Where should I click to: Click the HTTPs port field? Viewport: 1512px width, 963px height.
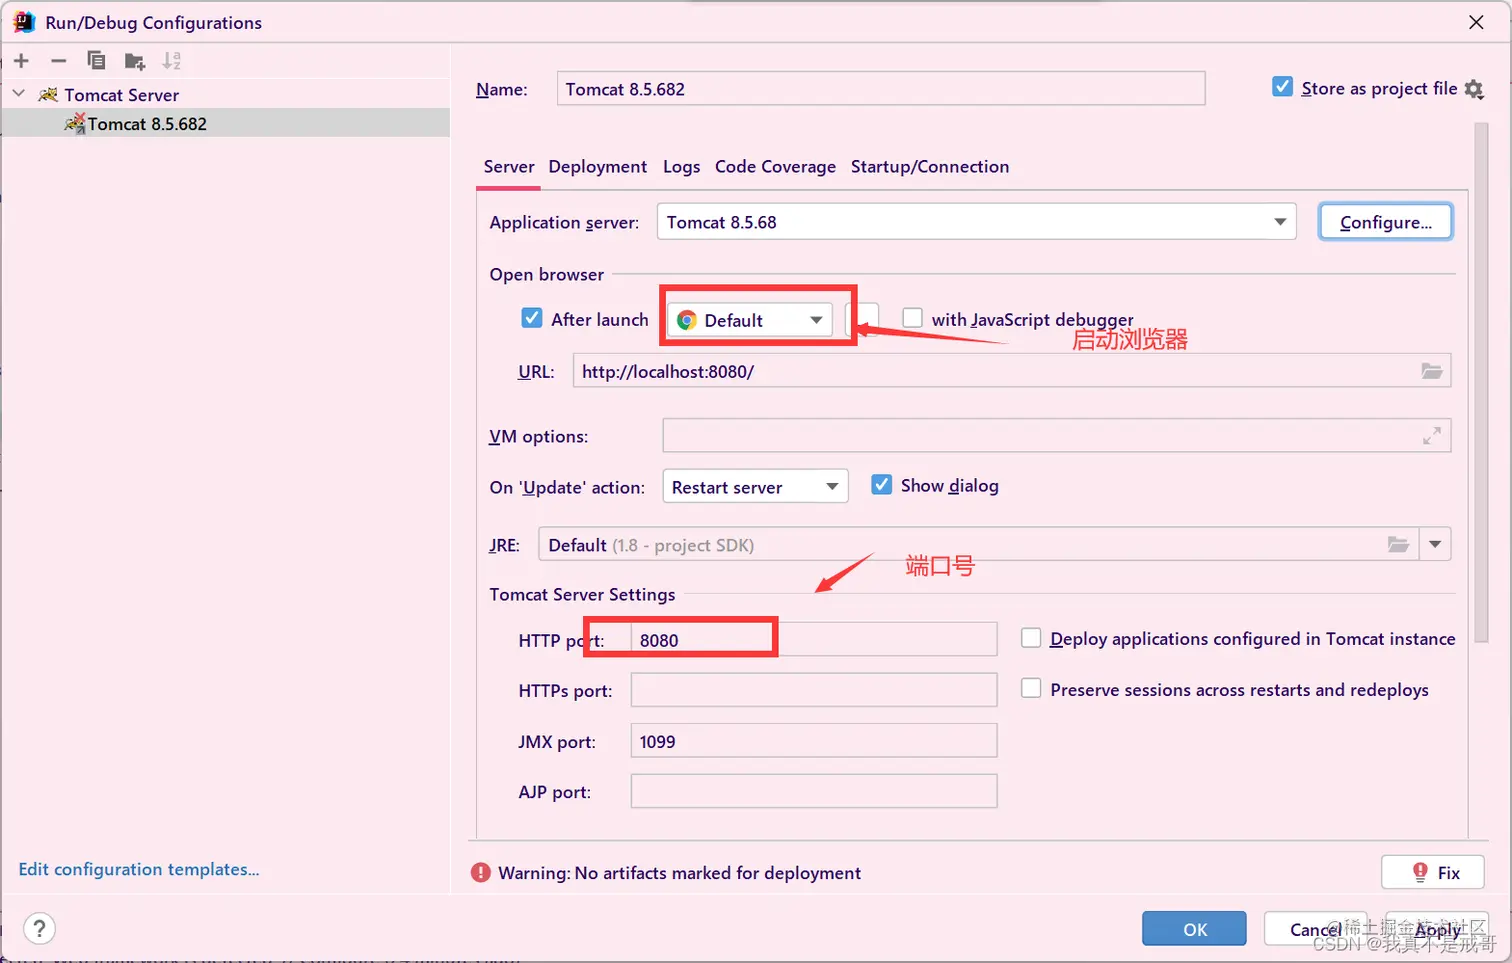coord(814,690)
